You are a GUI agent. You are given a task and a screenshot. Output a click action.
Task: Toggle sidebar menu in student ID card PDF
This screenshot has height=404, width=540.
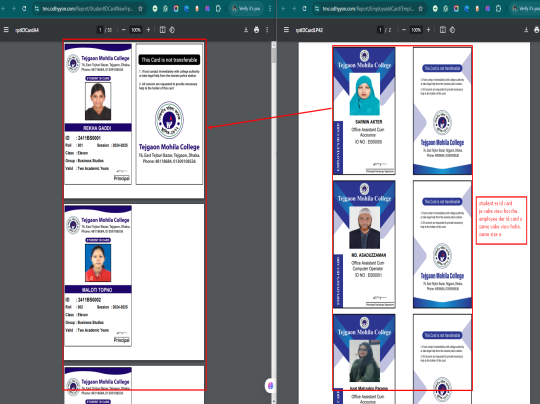pyautogui.click(x=6, y=30)
